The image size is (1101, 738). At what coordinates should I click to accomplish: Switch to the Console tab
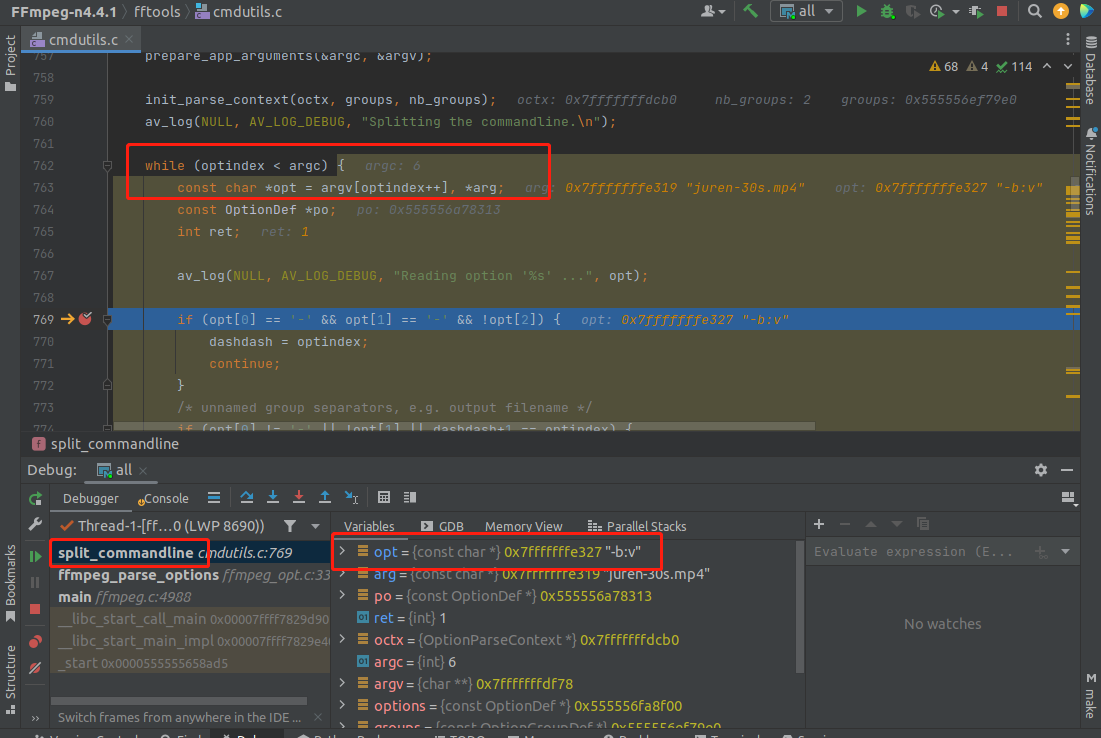coord(165,498)
